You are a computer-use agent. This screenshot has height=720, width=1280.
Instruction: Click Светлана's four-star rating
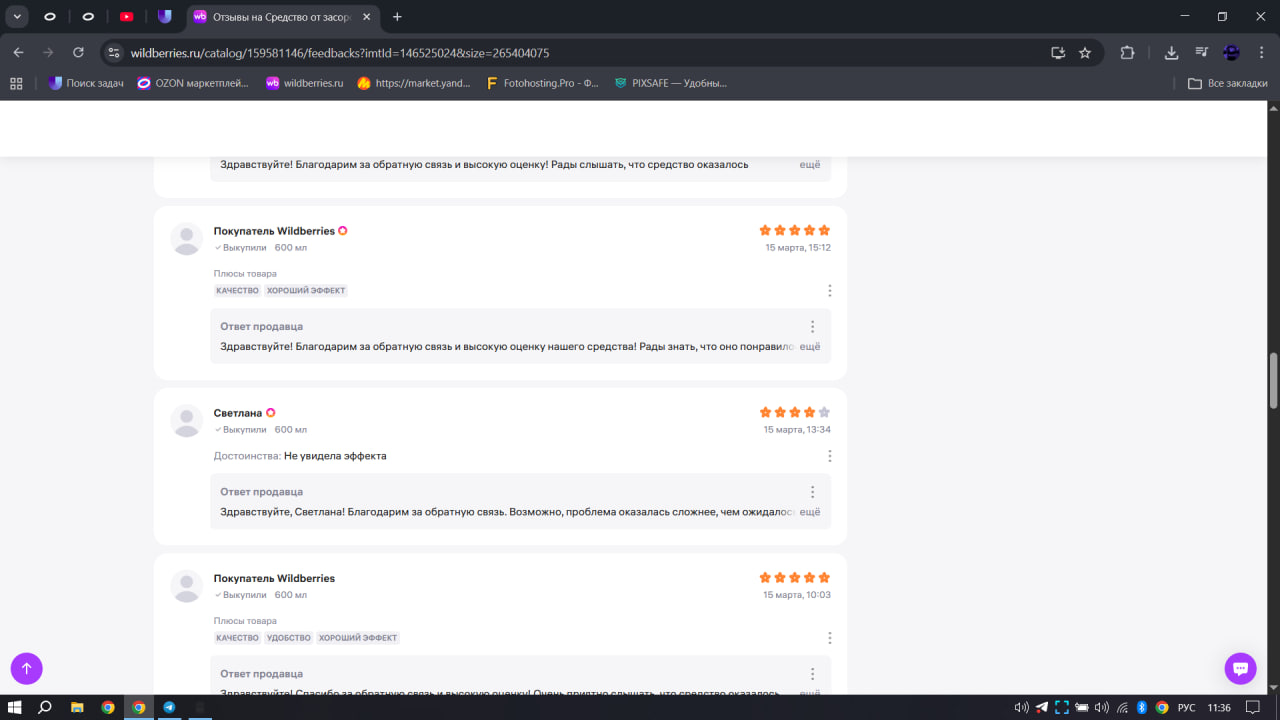tap(795, 412)
